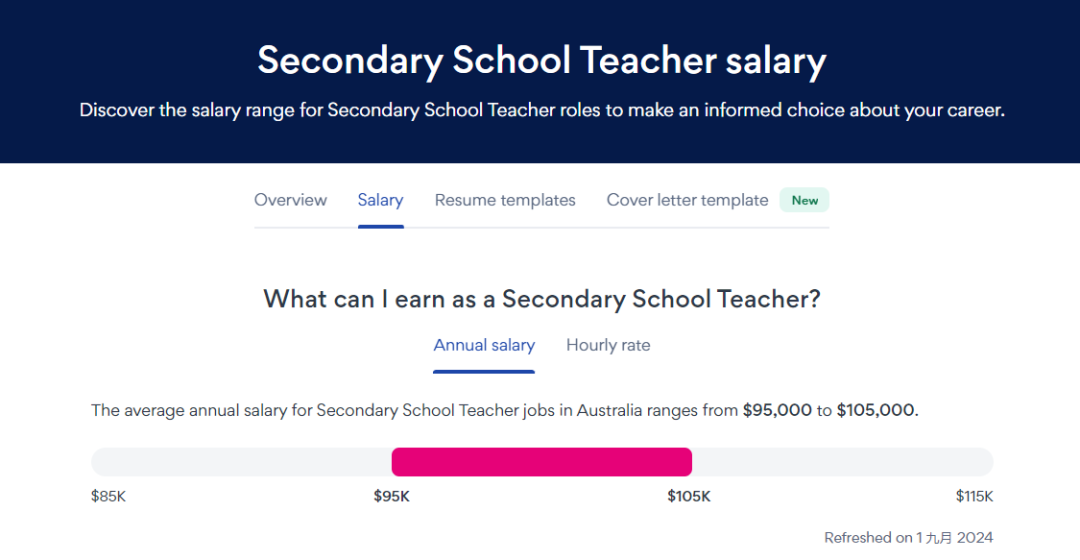The width and height of the screenshot is (1080, 560).
Task: Click the $85K minimum label
Action: [x=108, y=496]
